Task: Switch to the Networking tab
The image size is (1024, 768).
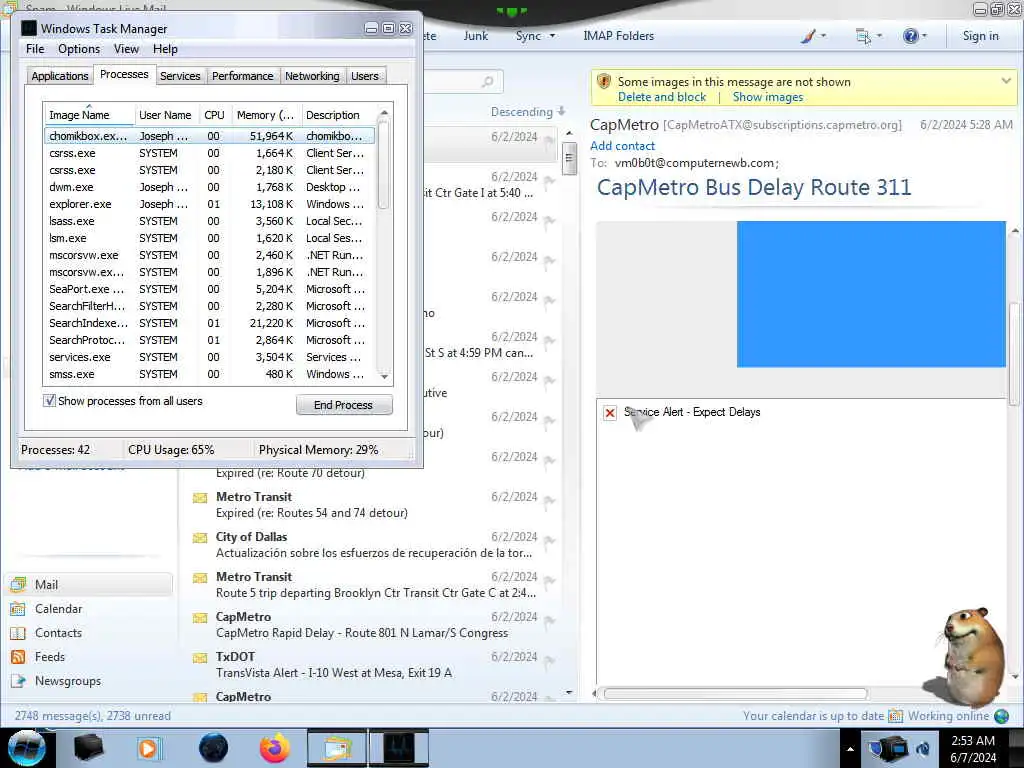Action: click(312, 76)
